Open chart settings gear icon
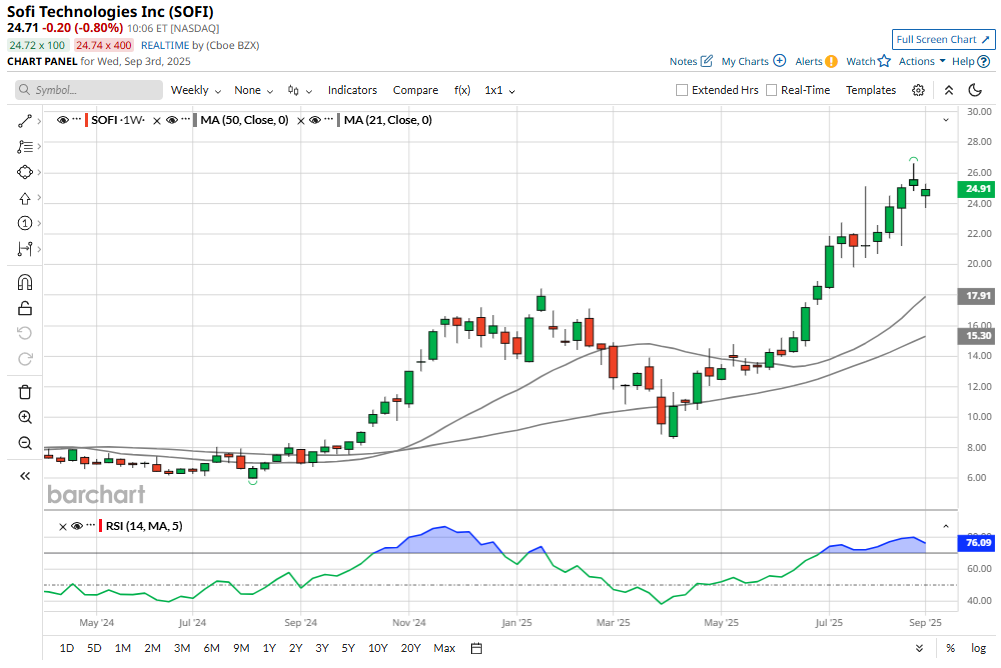The width and height of the screenshot is (1001, 668). click(x=918, y=90)
